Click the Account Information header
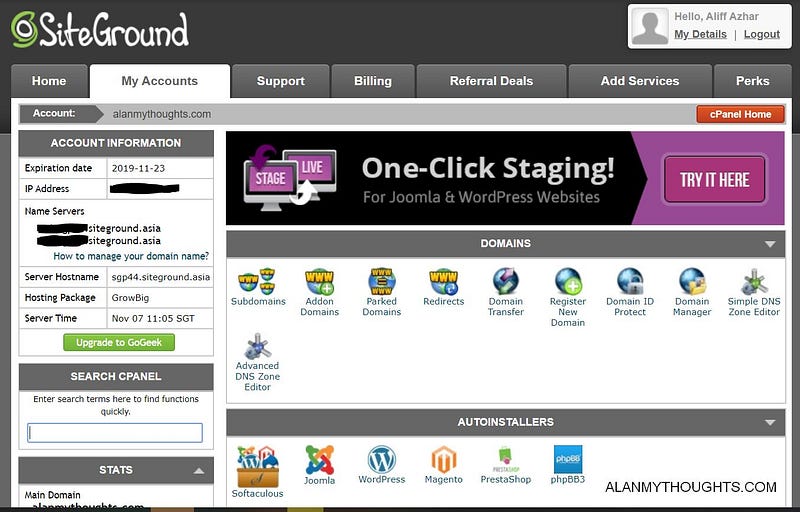Image resolution: width=800 pixels, height=512 pixels. click(x=116, y=143)
